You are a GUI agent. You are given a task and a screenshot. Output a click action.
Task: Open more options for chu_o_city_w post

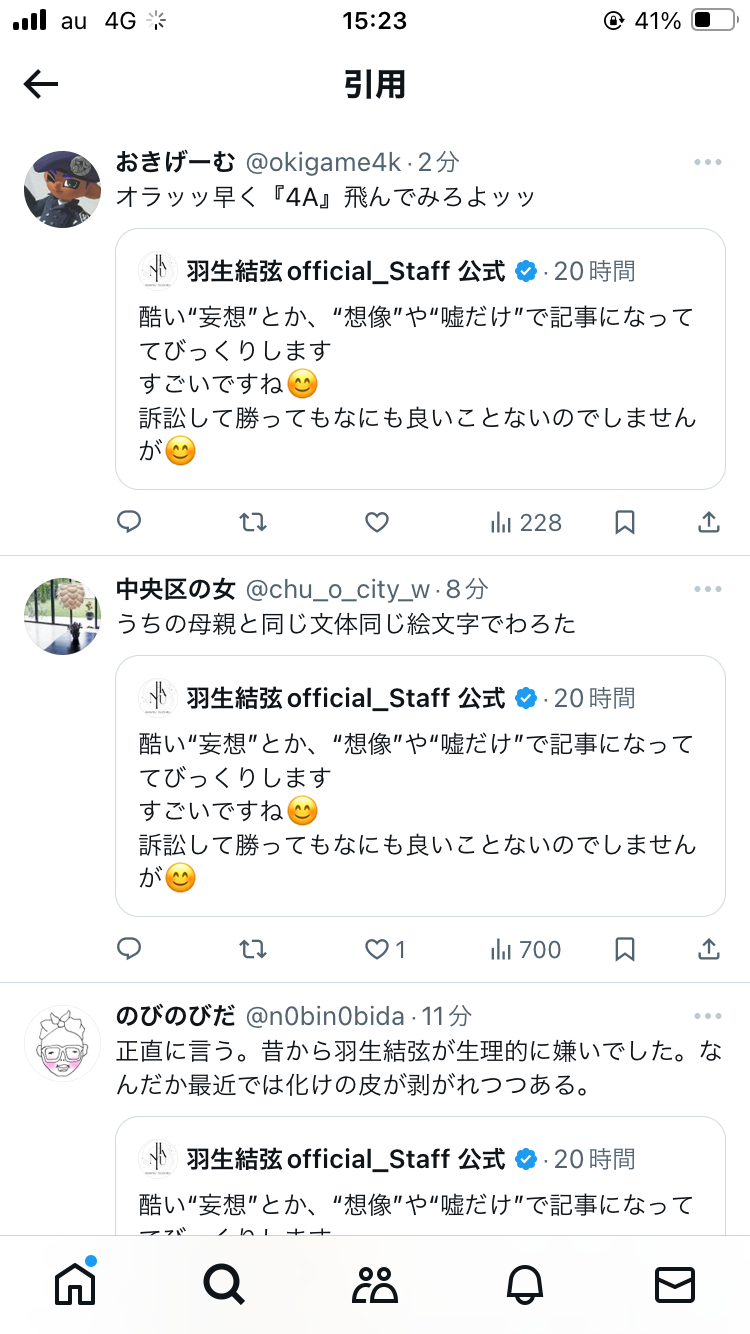tap(708, 589)
